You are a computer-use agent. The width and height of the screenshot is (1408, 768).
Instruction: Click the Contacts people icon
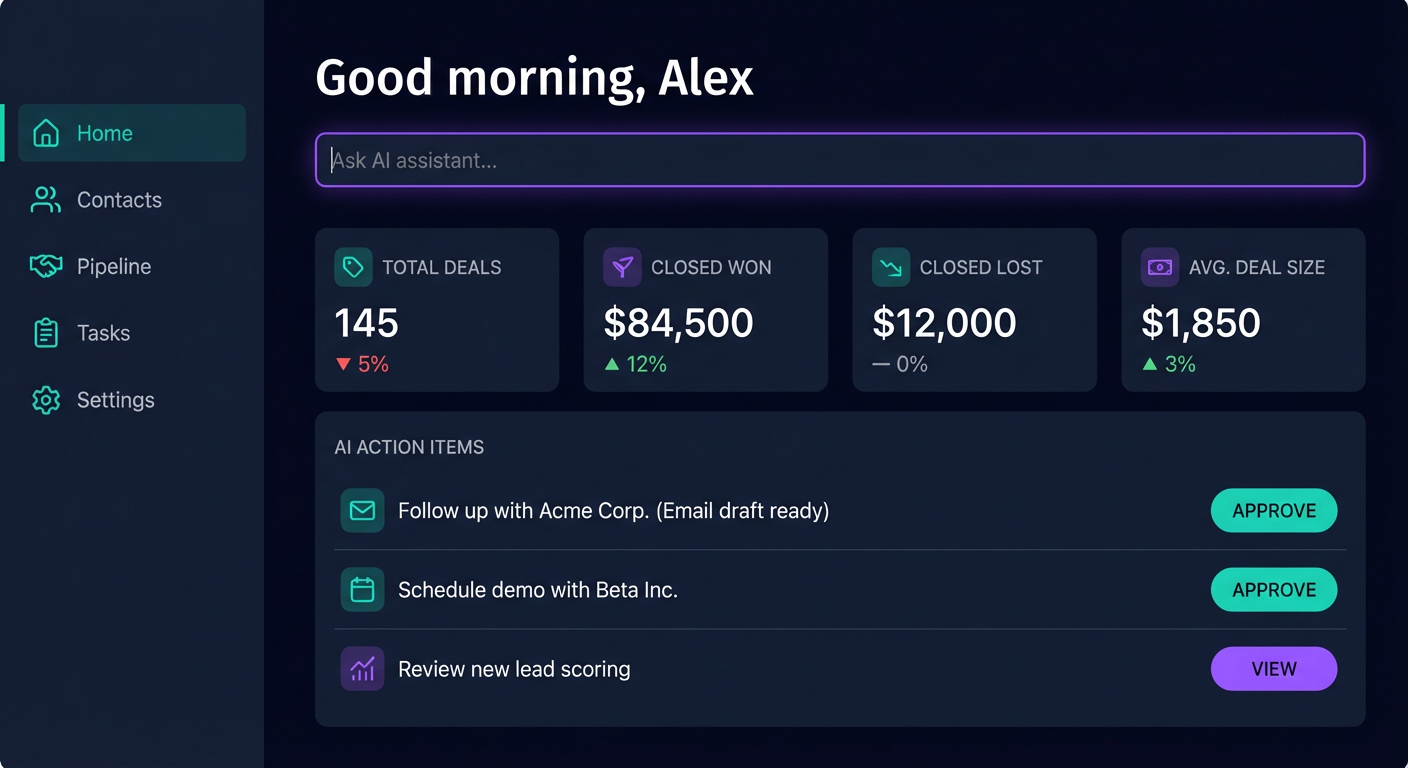45,199
